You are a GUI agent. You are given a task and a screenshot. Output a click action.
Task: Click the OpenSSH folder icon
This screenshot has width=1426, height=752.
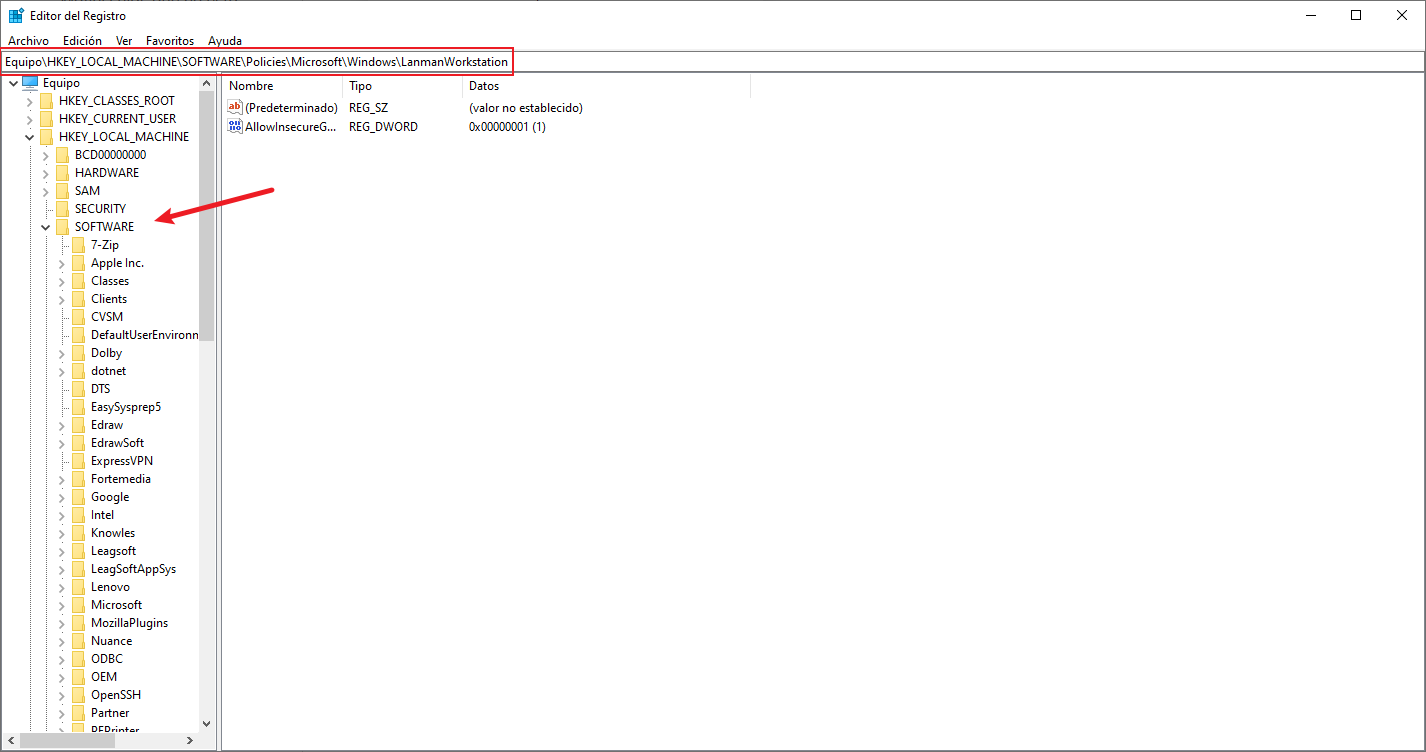click(x=78, y=695)
